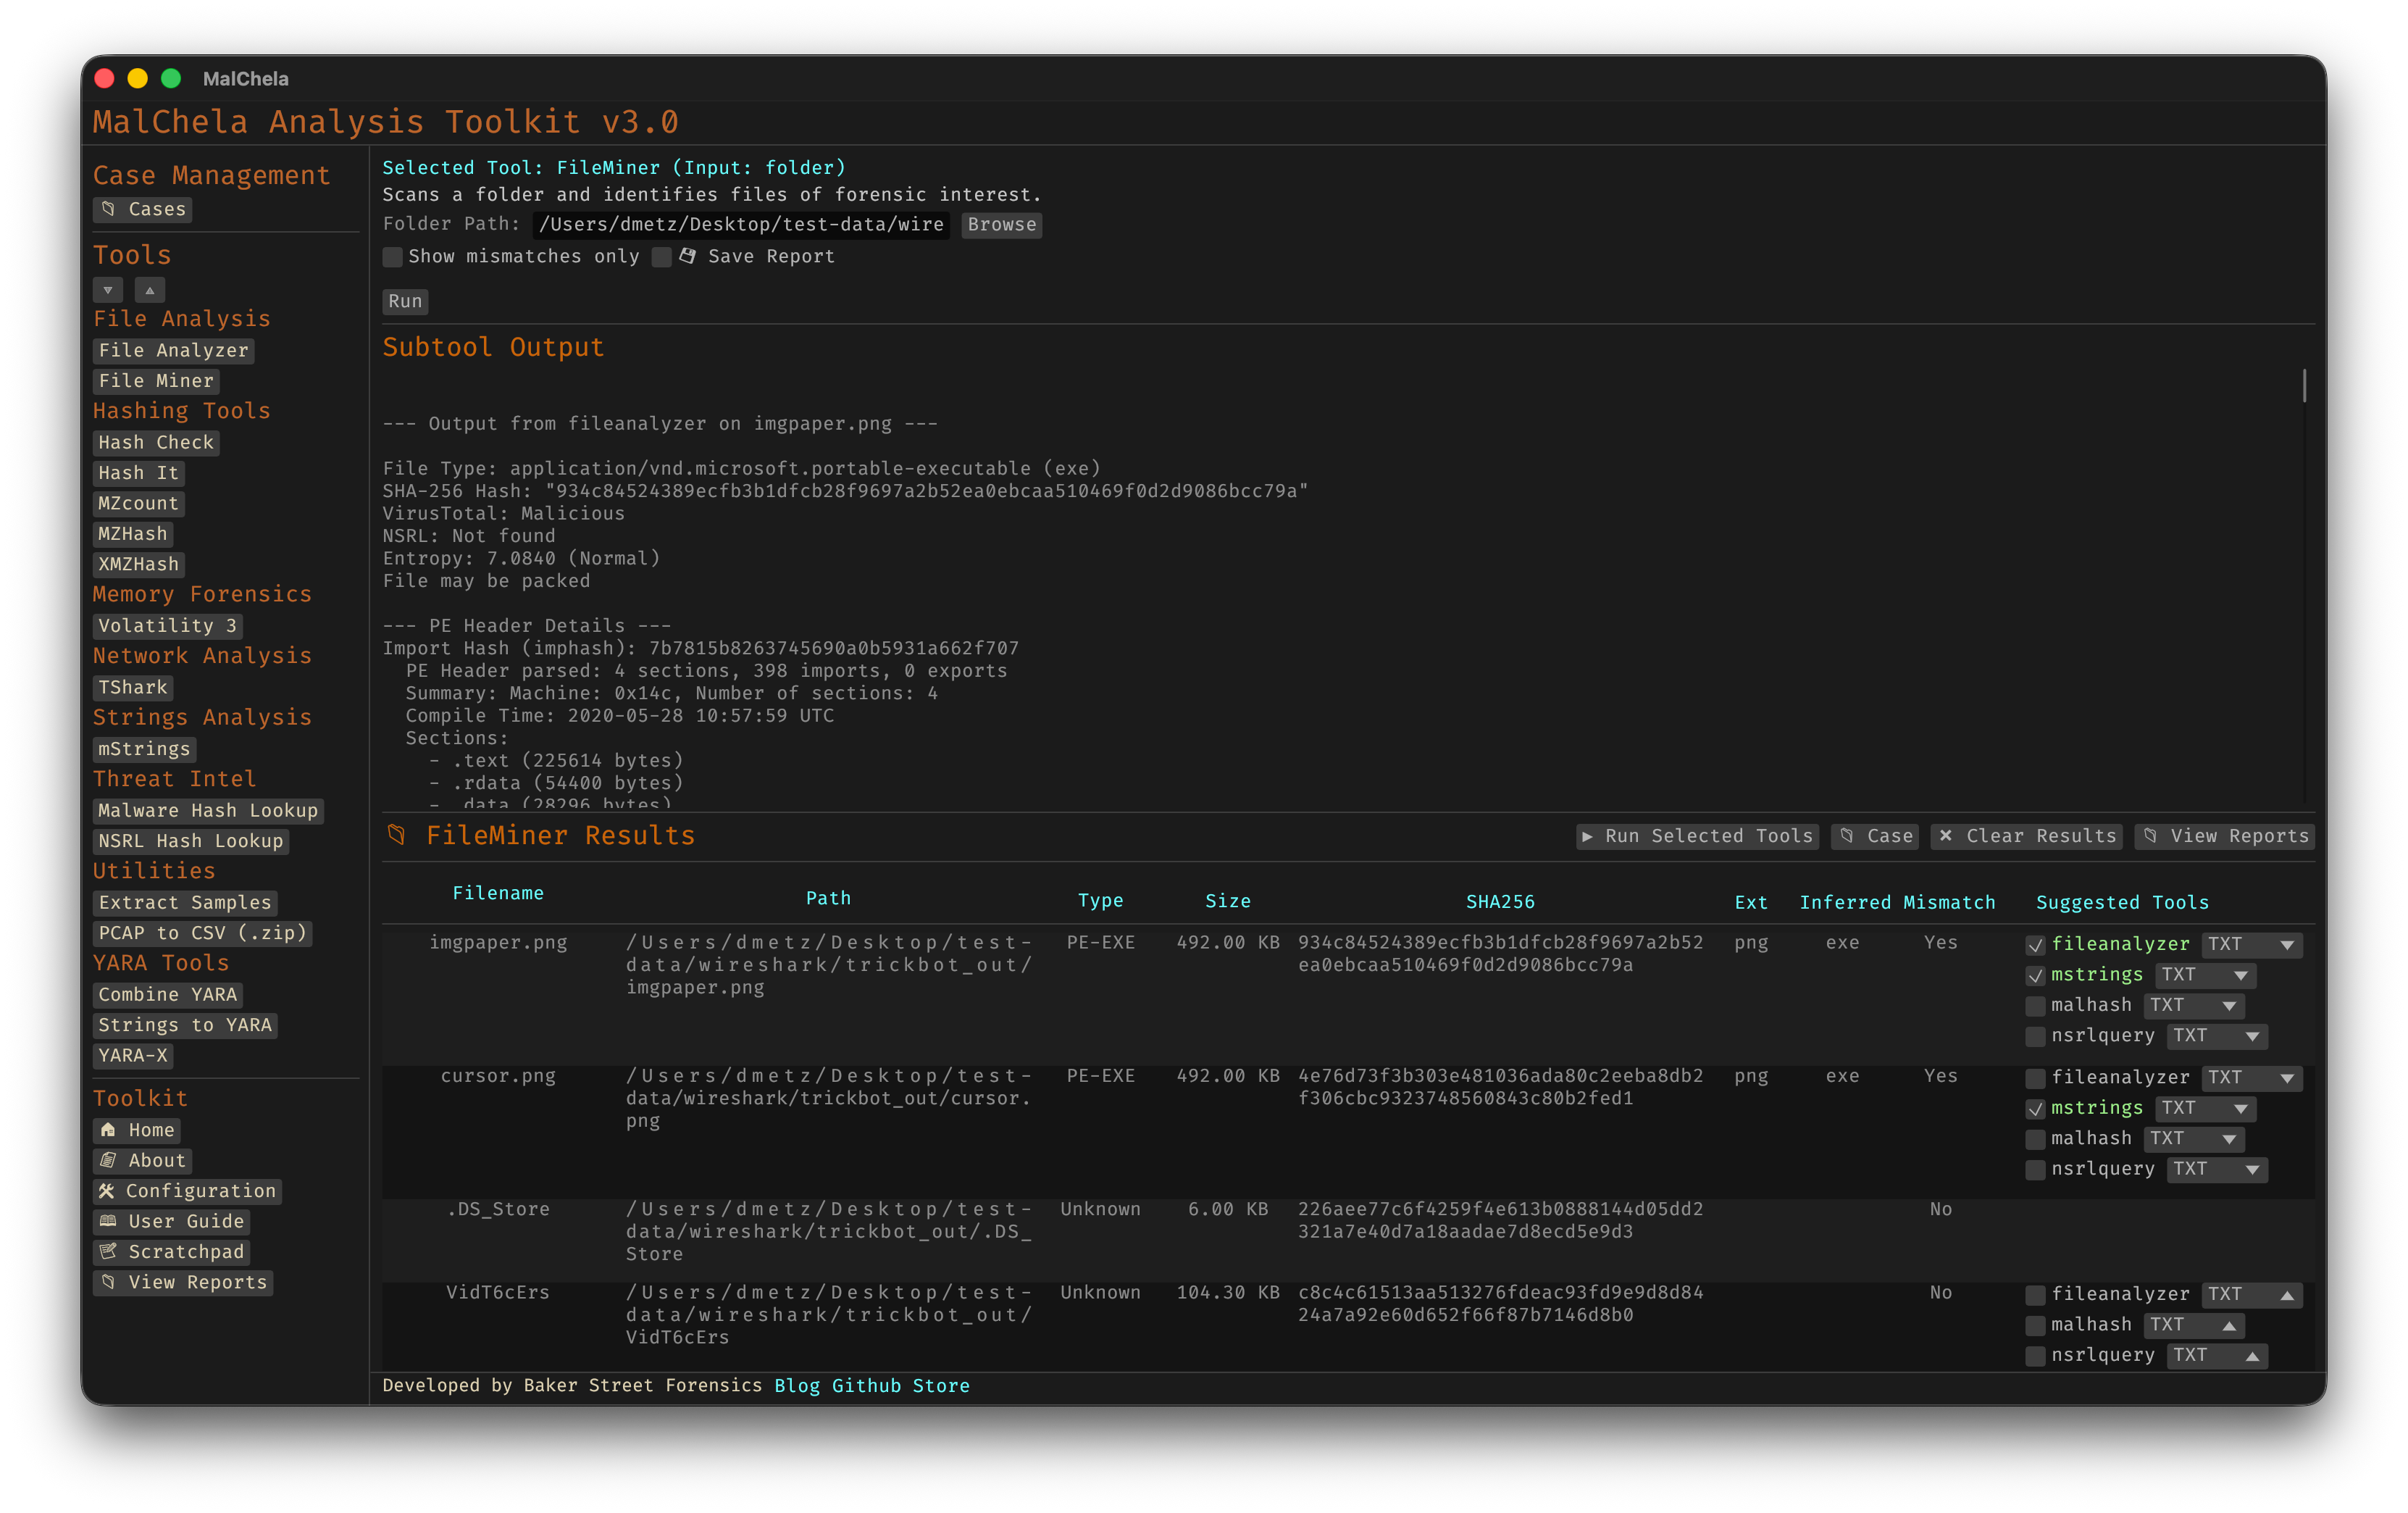Open fileanalyzer TXT dropdown for imgpaper.png
The height and width of the screenshot is (1513, 2408).
2252,944
